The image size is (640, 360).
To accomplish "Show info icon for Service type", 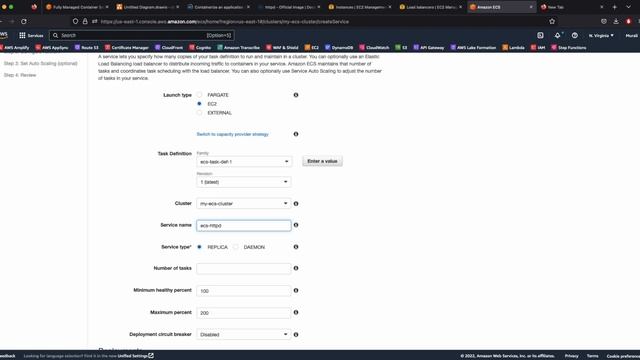I will click(296, 247).
